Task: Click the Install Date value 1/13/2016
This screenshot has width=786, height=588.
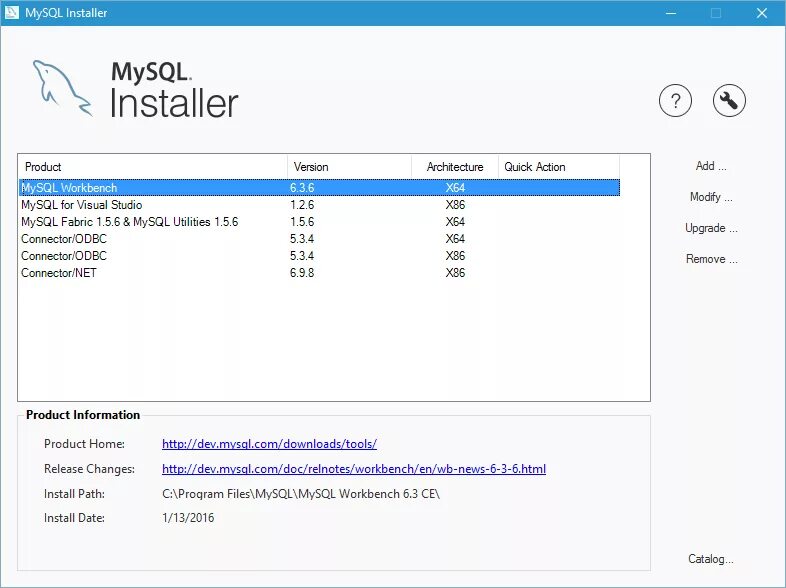Action: pos(188,518)
